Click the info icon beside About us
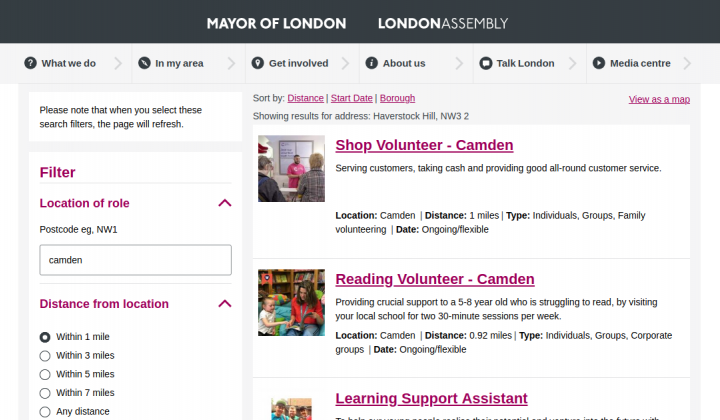 click(x=371, y=63)
